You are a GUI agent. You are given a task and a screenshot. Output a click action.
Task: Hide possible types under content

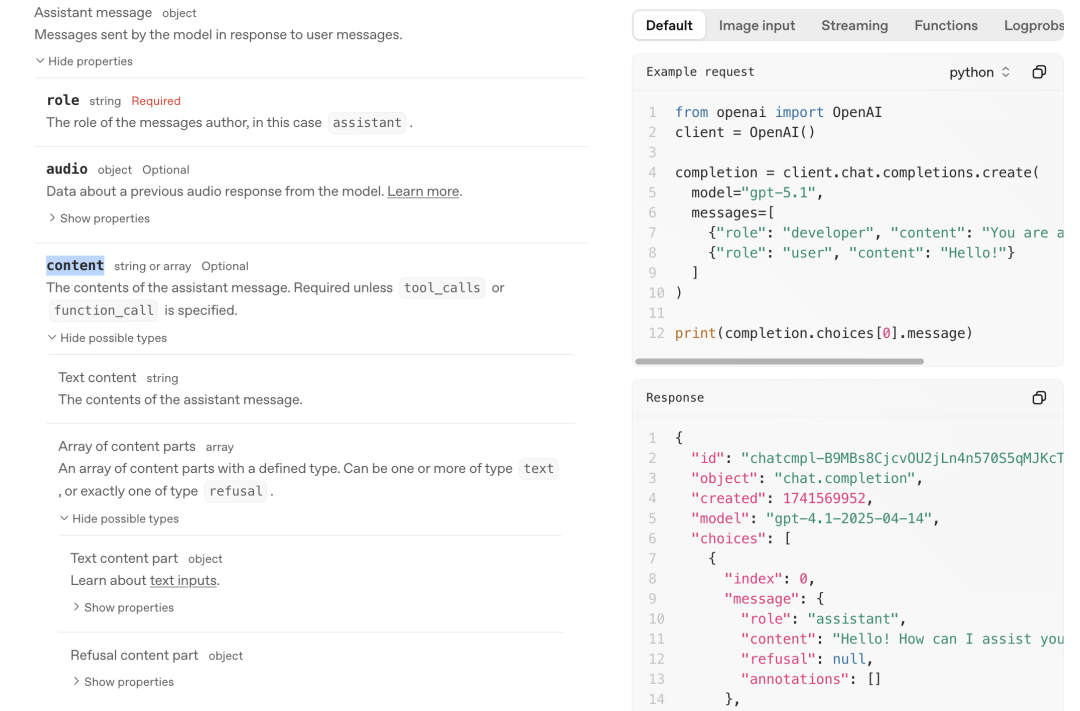point(107,338)
